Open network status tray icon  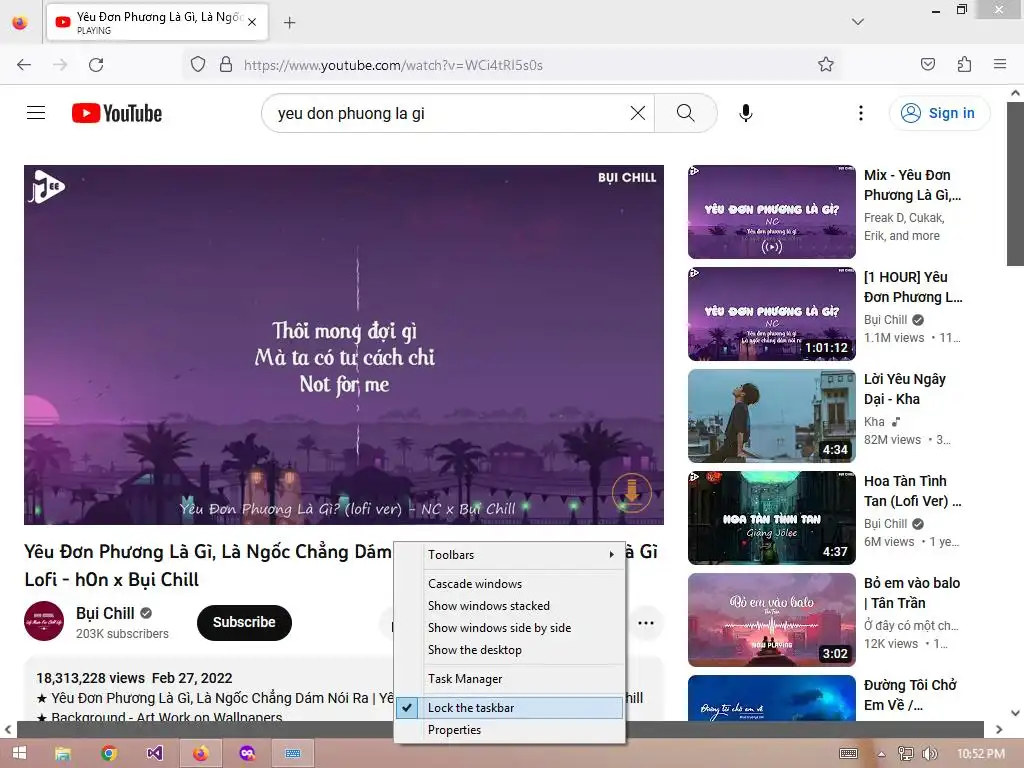[905, 754]
